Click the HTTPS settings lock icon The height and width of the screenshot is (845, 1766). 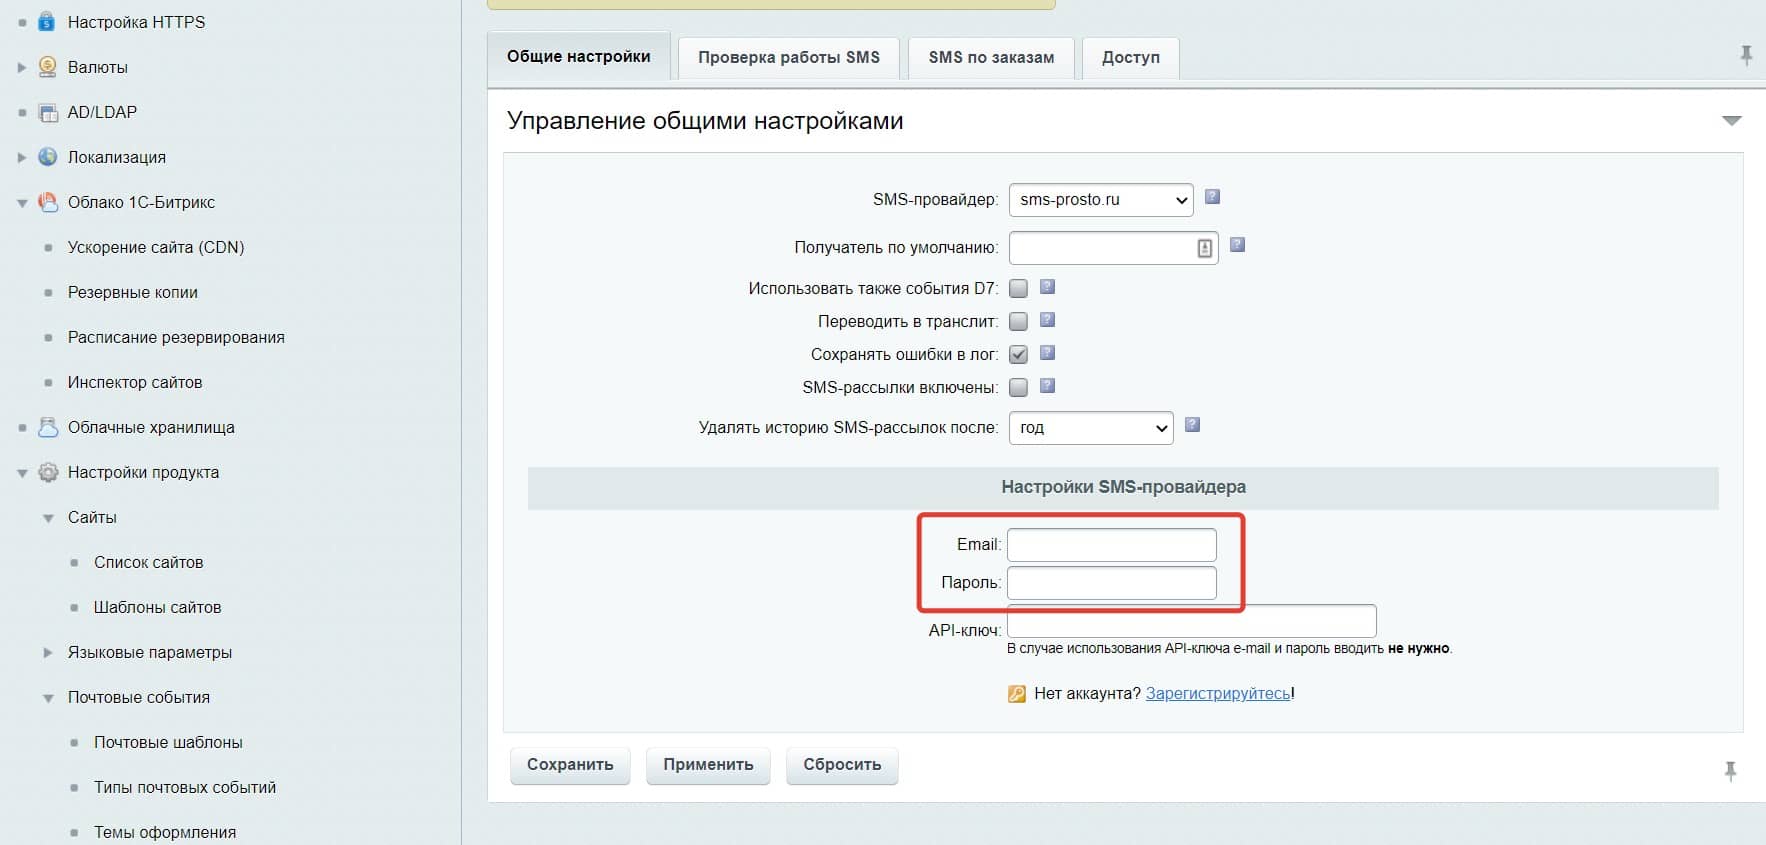pyautogui.click(x=47, y=22)
